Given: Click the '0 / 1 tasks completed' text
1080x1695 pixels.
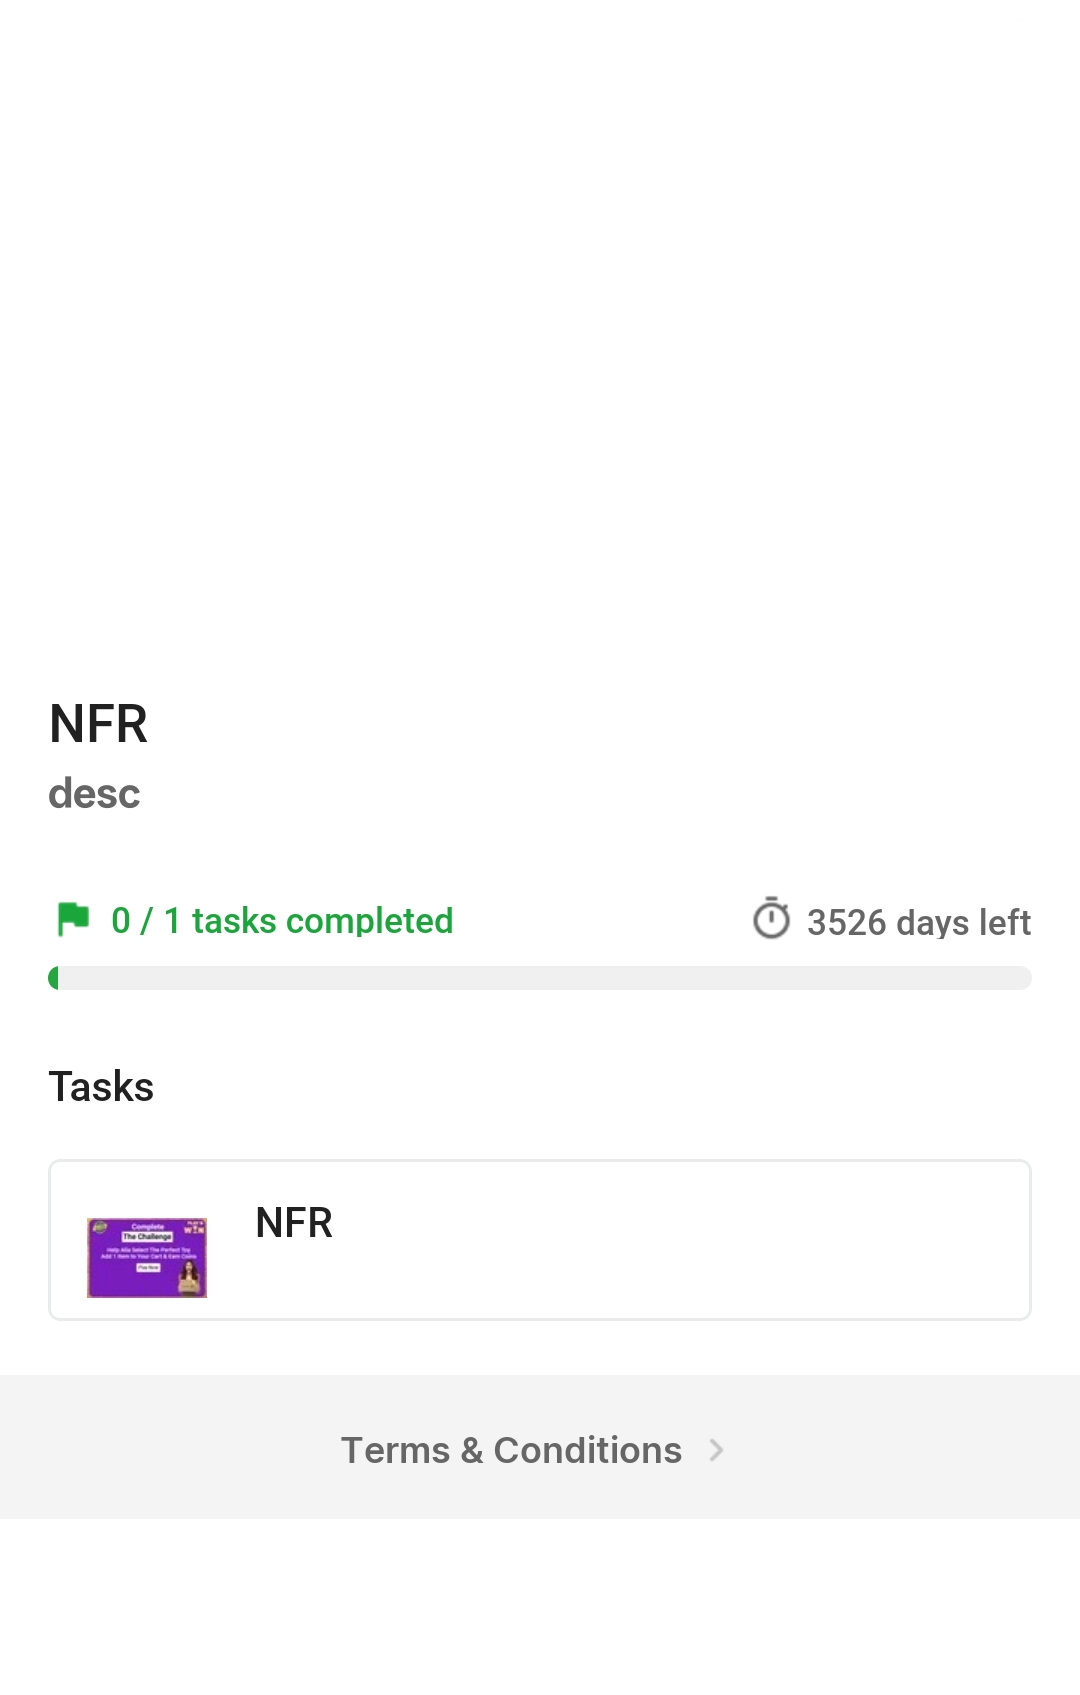Looking at the screenshot, I should [282, 921].
